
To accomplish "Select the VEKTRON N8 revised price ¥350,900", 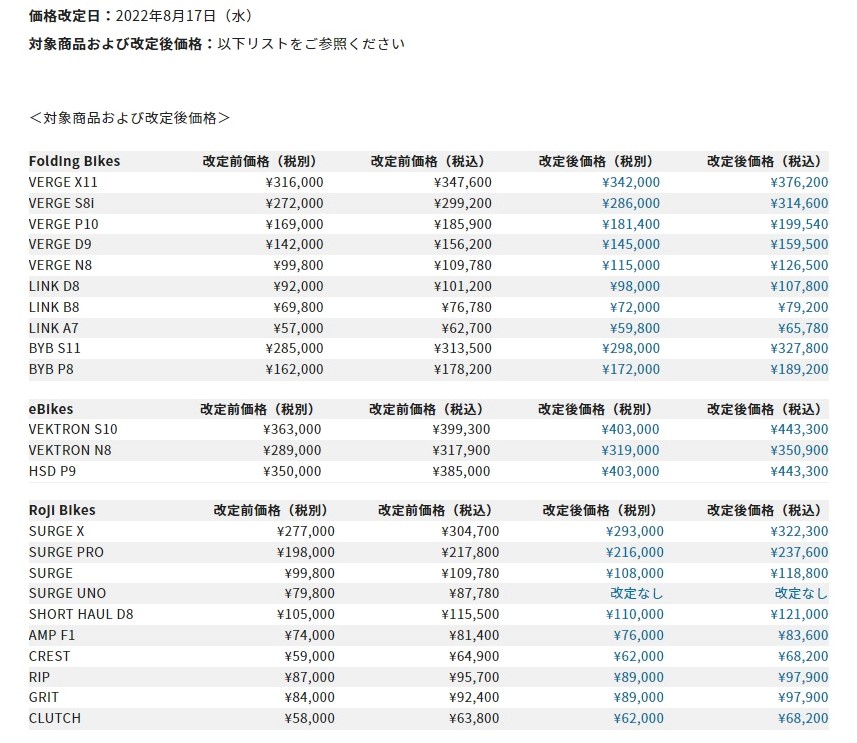I will 799,451.
